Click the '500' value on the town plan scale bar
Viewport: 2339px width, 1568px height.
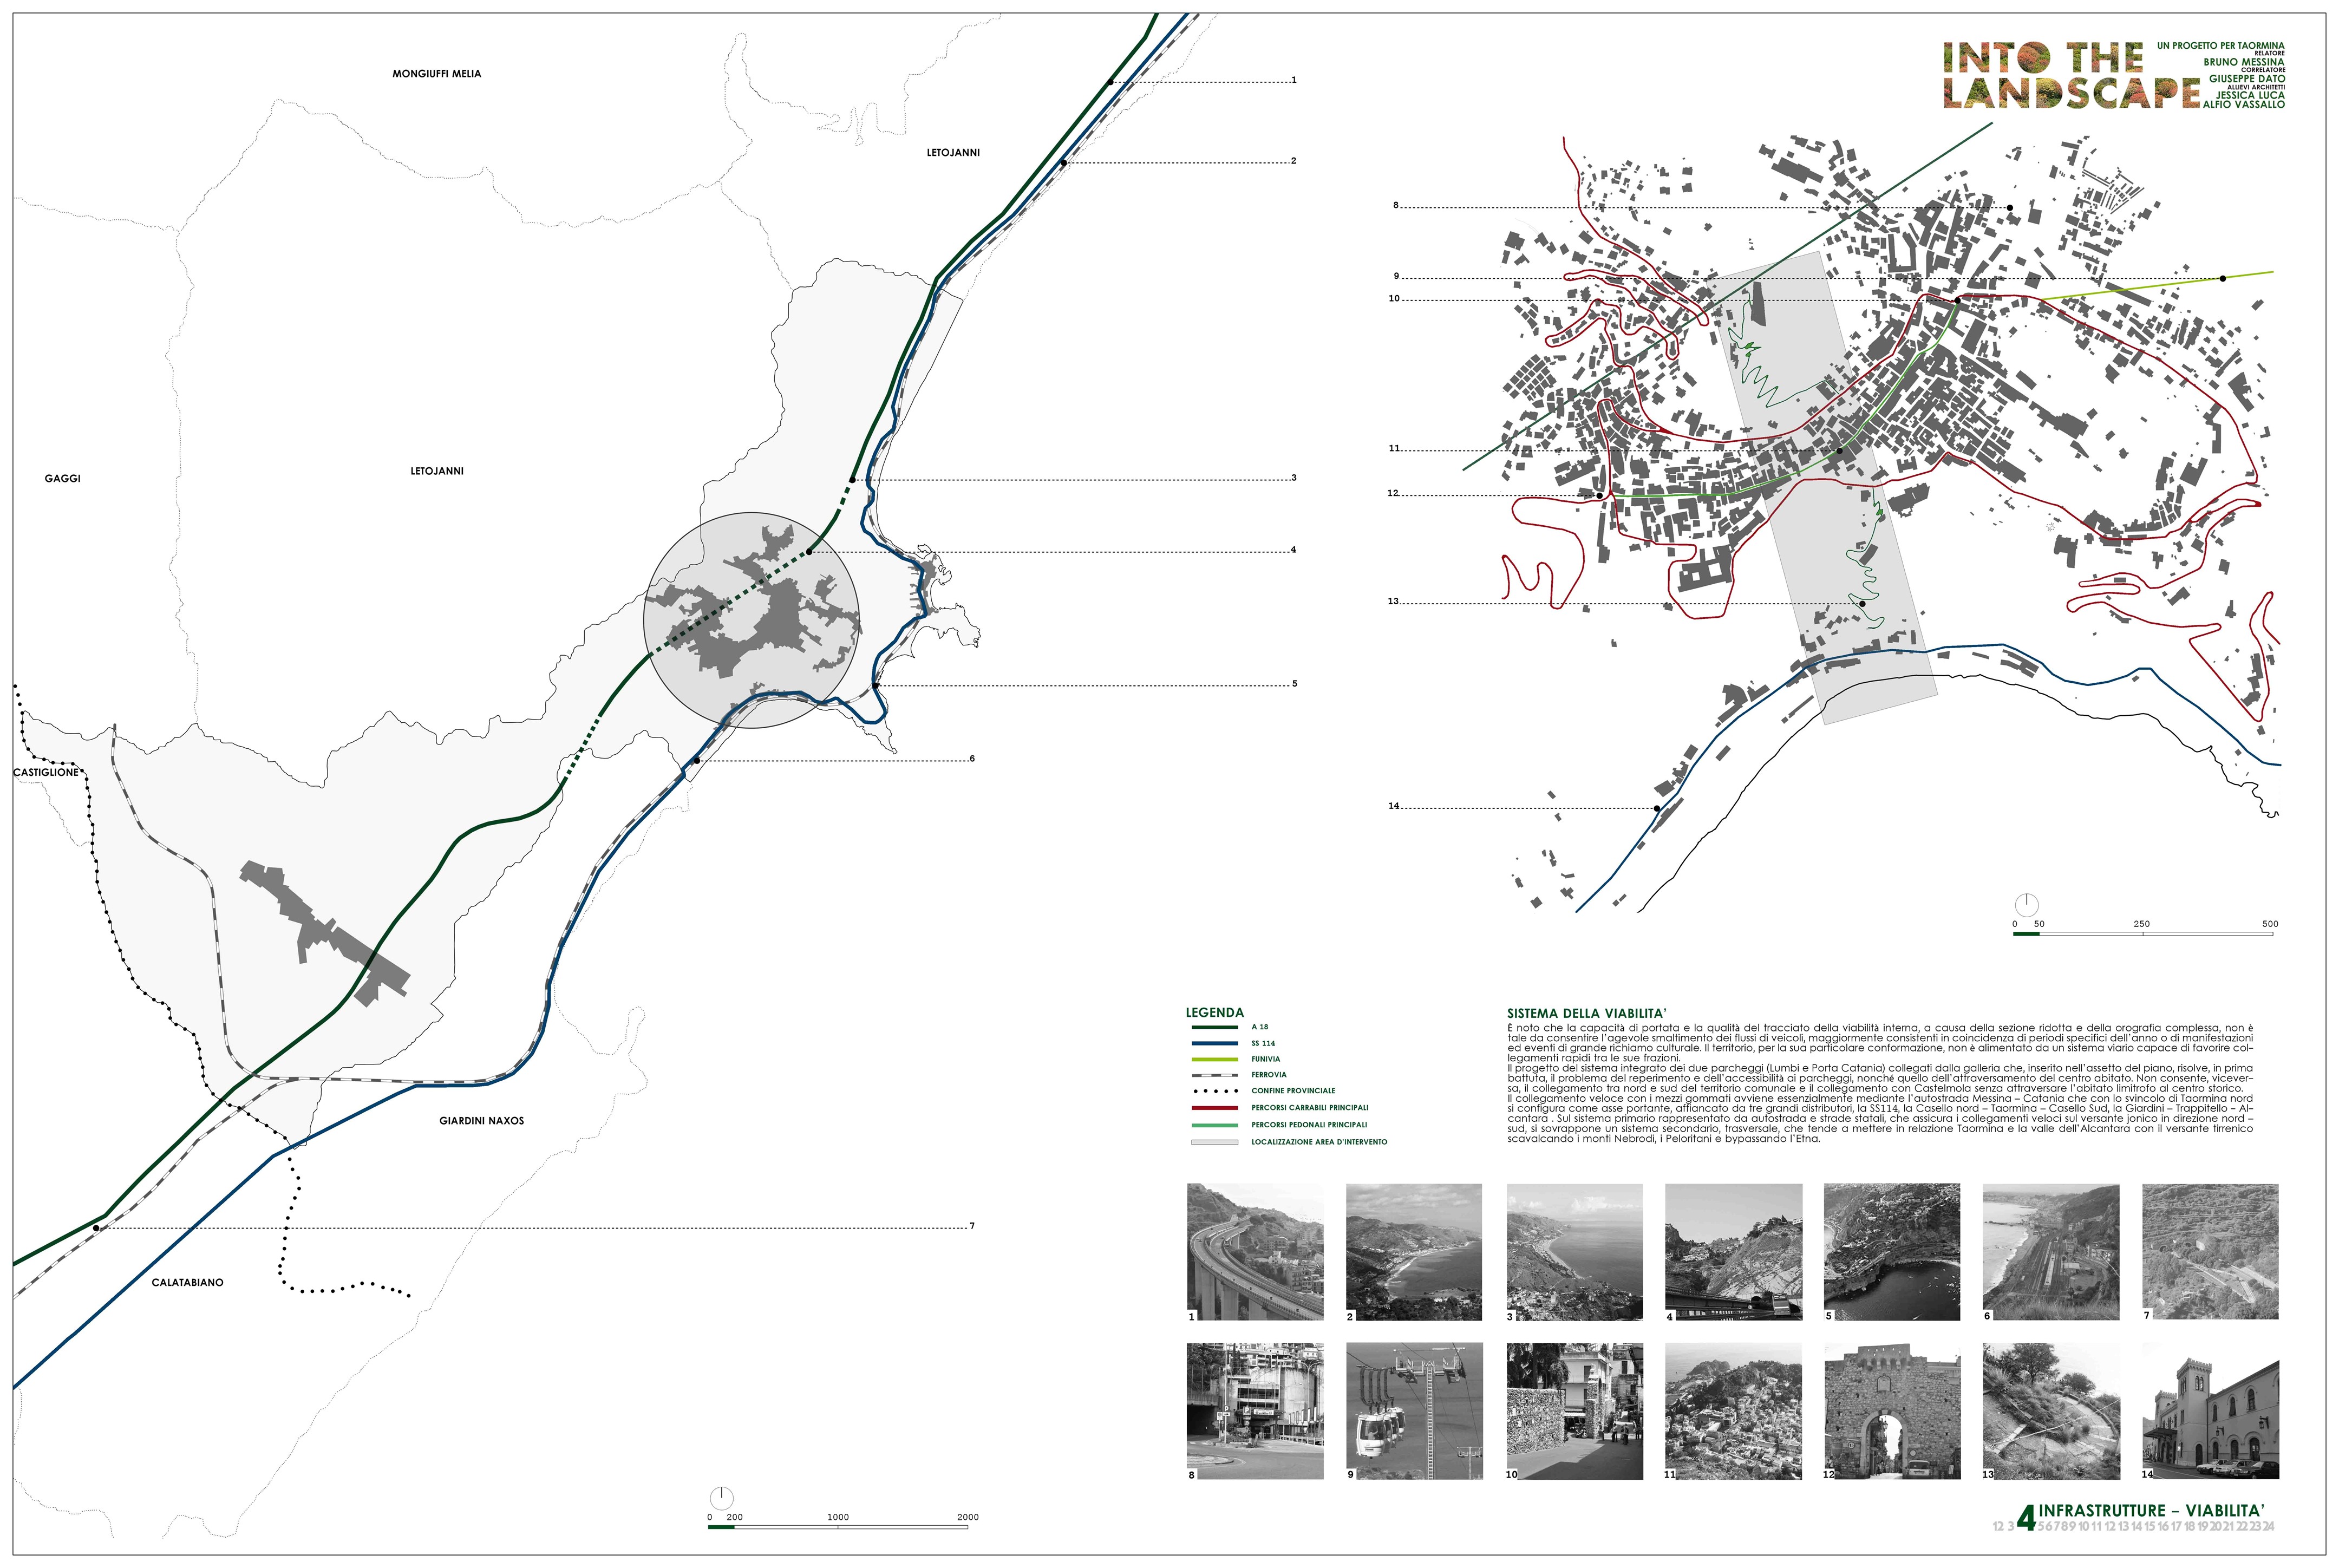[x=2270, y=924]
